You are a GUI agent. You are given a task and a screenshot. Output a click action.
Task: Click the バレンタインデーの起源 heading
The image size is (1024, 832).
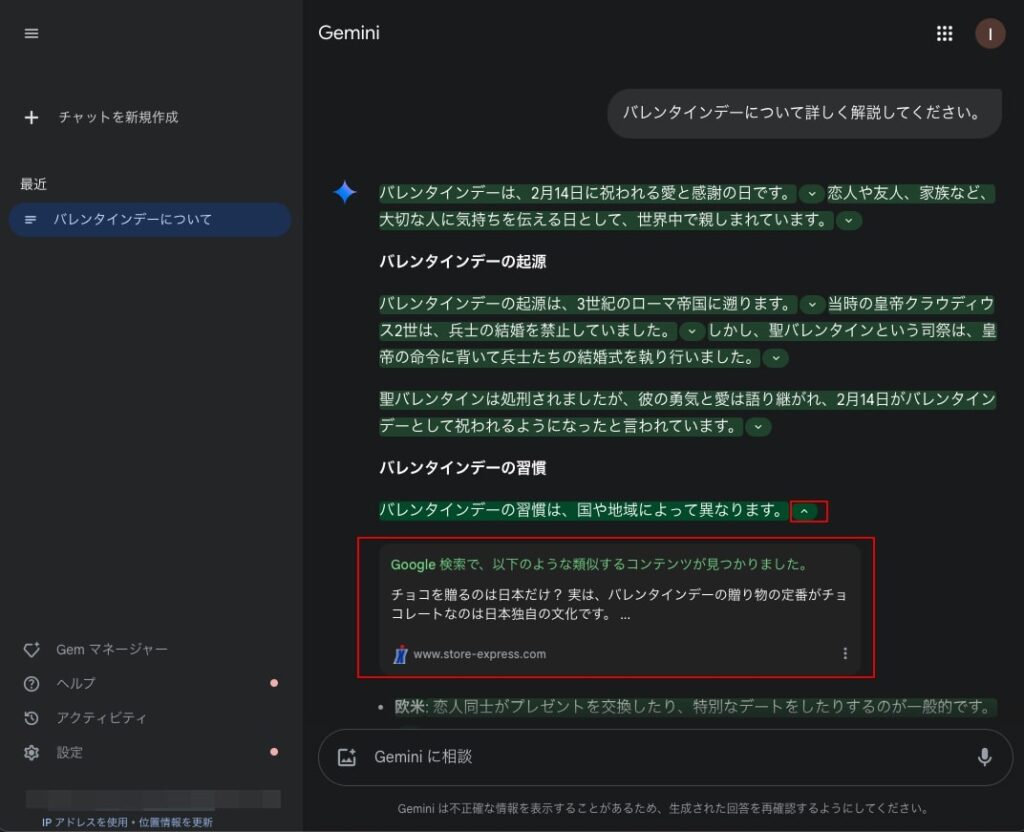[463, 262]
